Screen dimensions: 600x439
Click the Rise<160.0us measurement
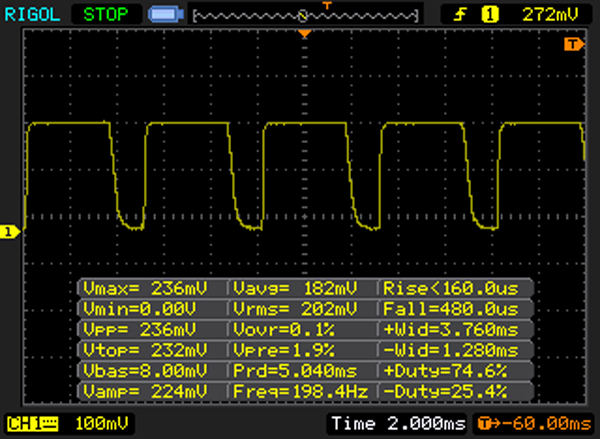451,288
